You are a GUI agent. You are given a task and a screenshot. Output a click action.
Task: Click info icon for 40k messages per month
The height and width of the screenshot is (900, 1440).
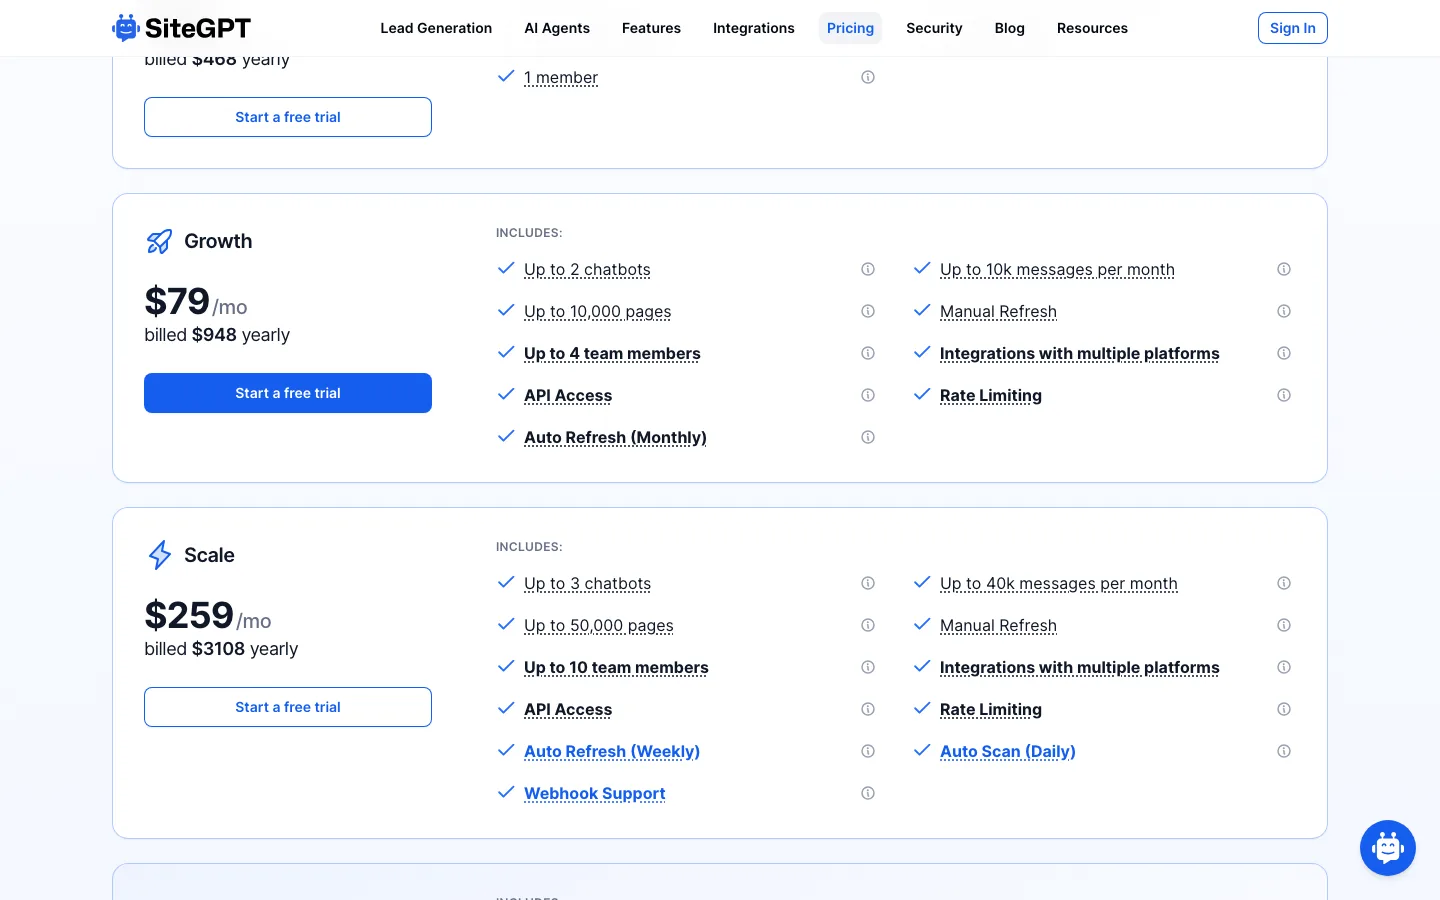point(1284,583)
